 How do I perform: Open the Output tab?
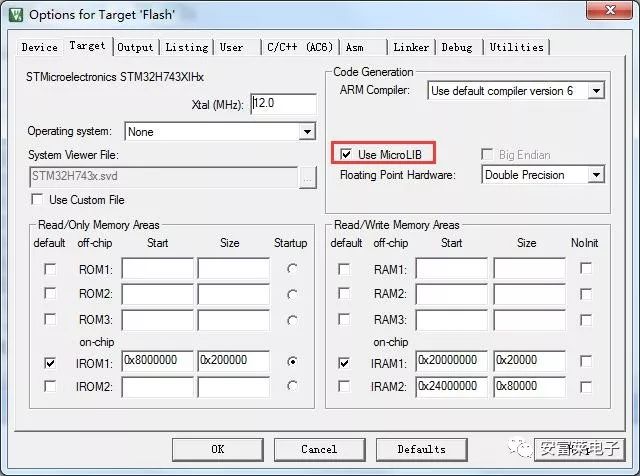click(x=135, y=47)
